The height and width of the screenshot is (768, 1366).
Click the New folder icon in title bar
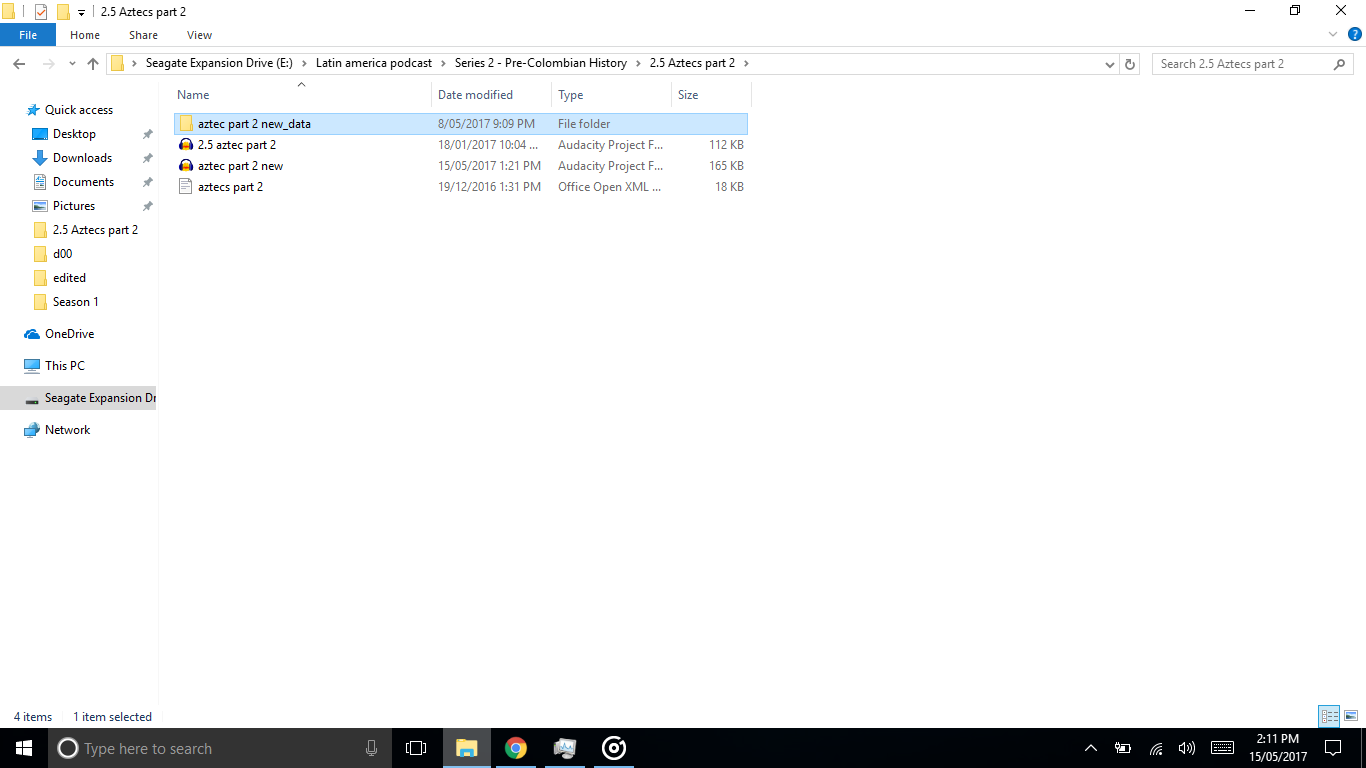(63, 12)
